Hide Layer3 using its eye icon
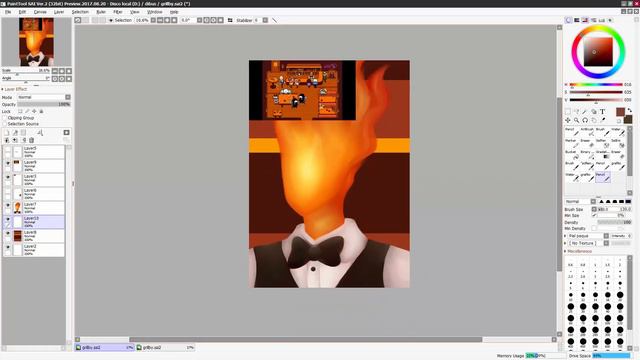The height and width of the screenshot is (360, 640). click(8, 177)
